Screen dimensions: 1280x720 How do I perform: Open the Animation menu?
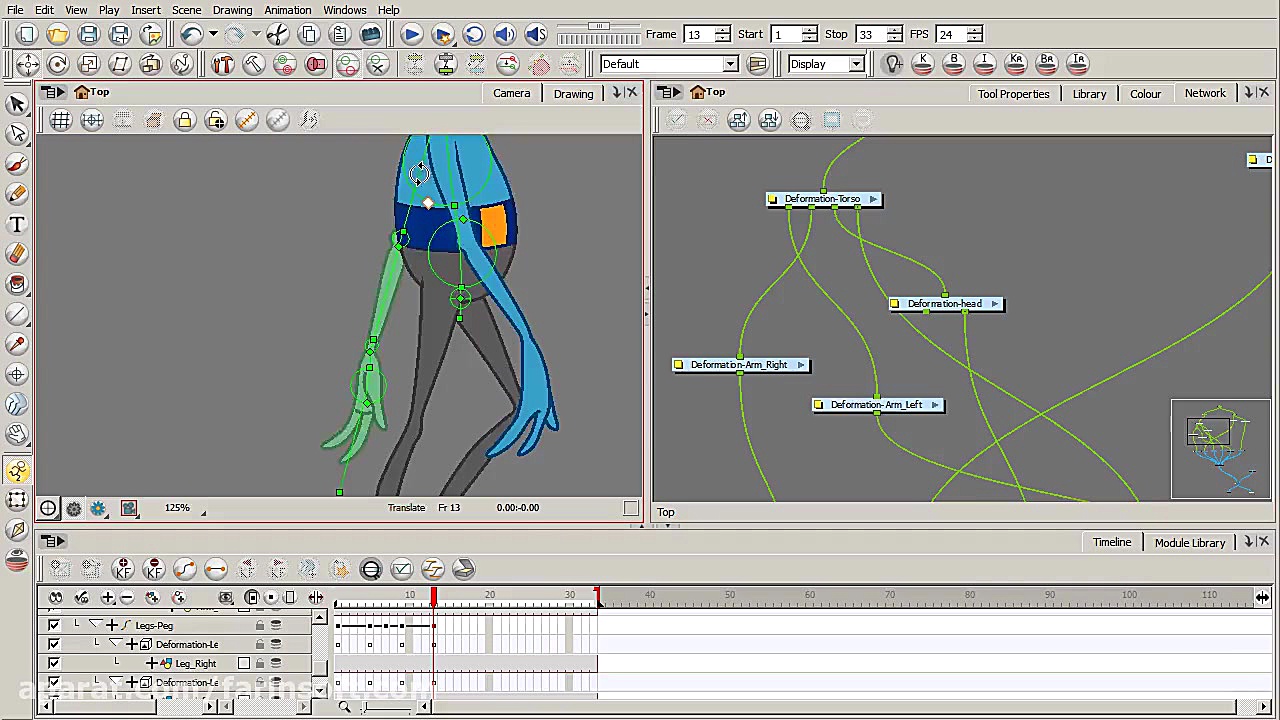point(287,10)
